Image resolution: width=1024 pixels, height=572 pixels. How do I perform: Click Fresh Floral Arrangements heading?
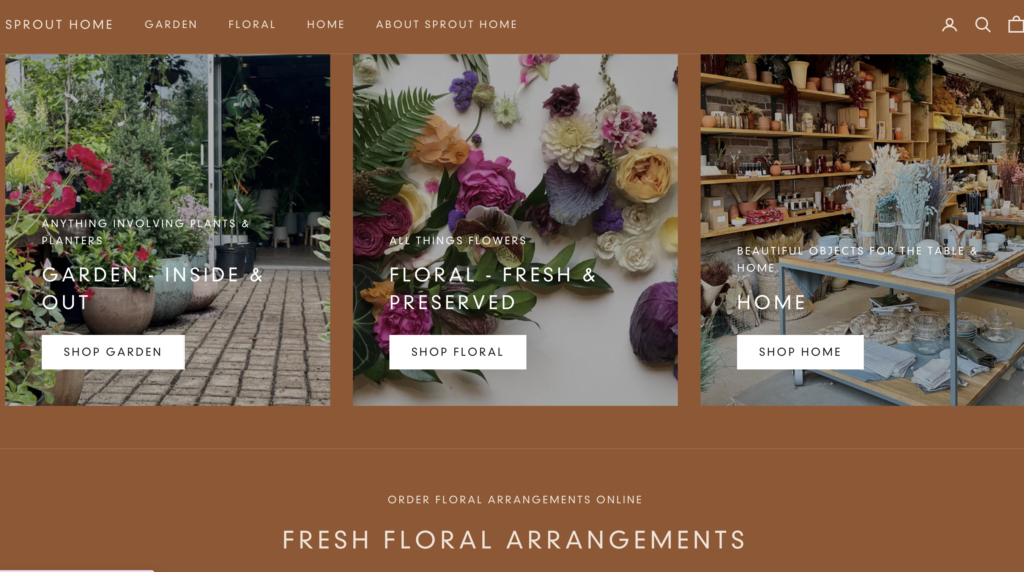[515, 540]
